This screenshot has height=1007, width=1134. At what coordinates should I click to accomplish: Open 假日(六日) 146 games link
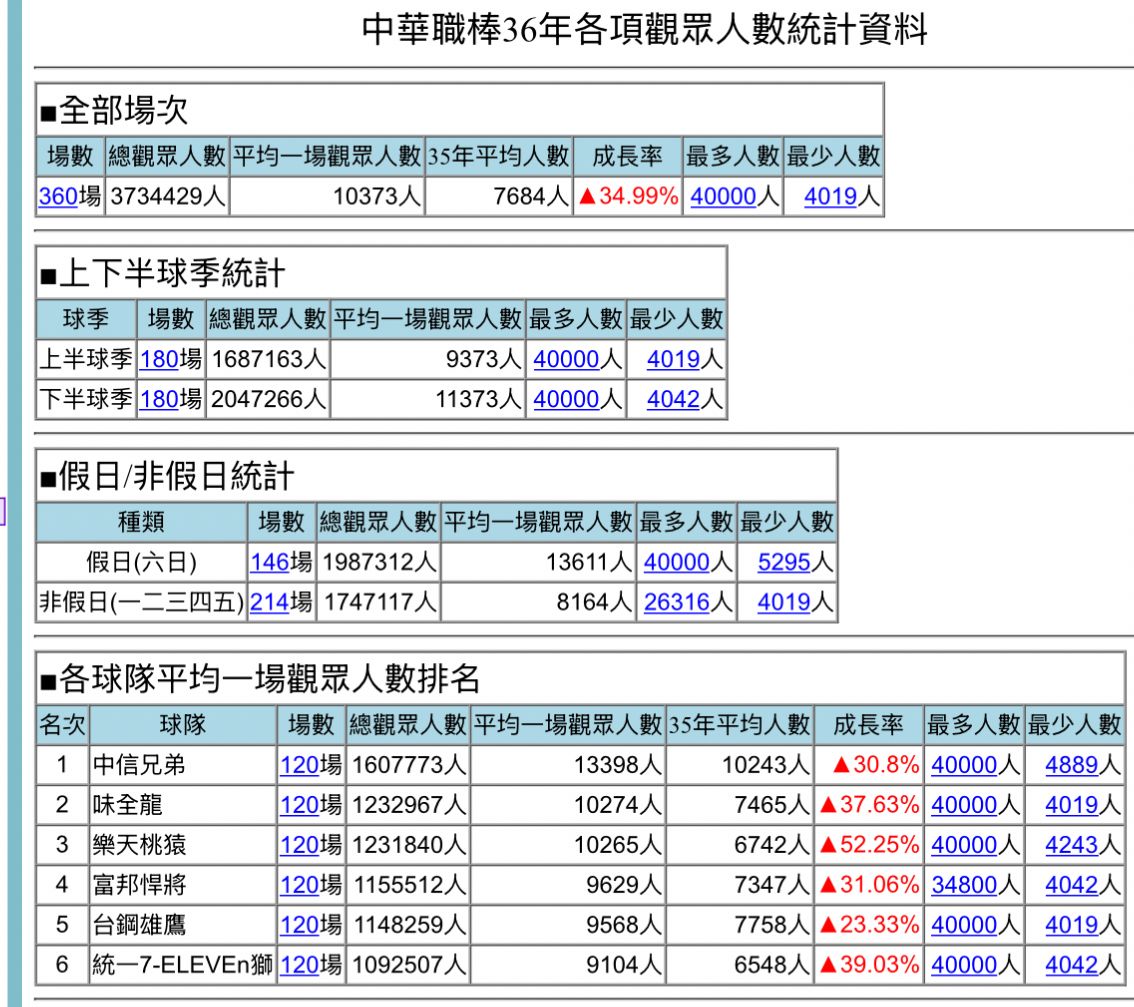(x=269, y=562)
